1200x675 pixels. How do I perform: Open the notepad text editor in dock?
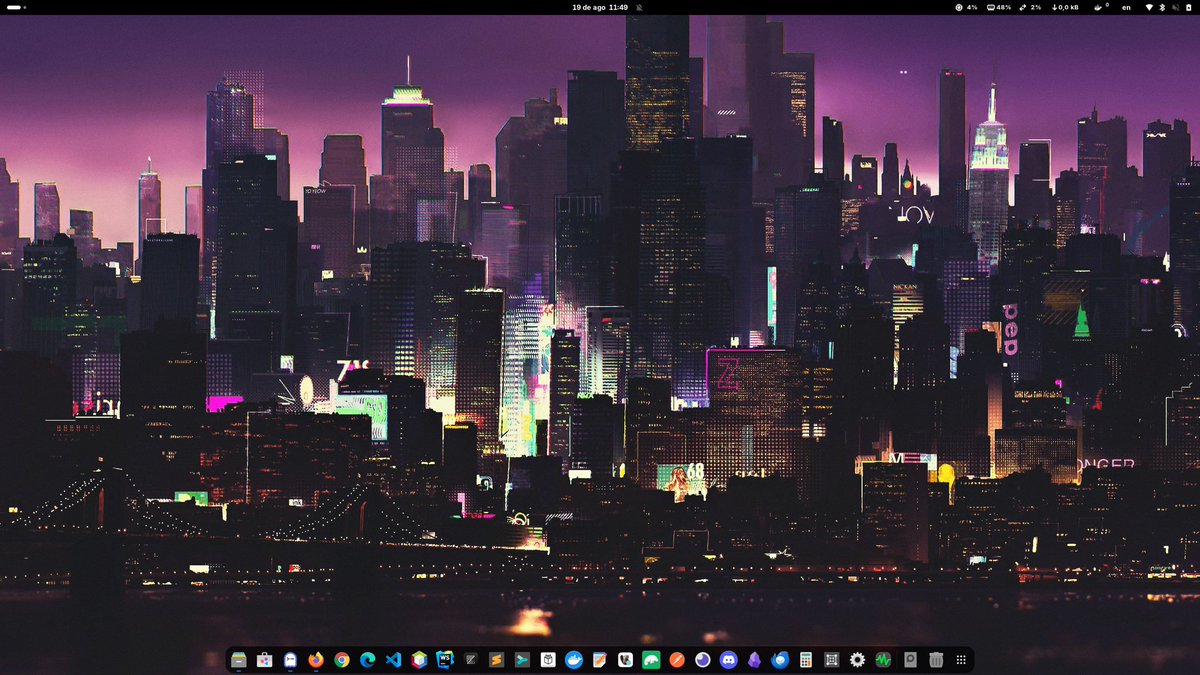coord(599,660)
